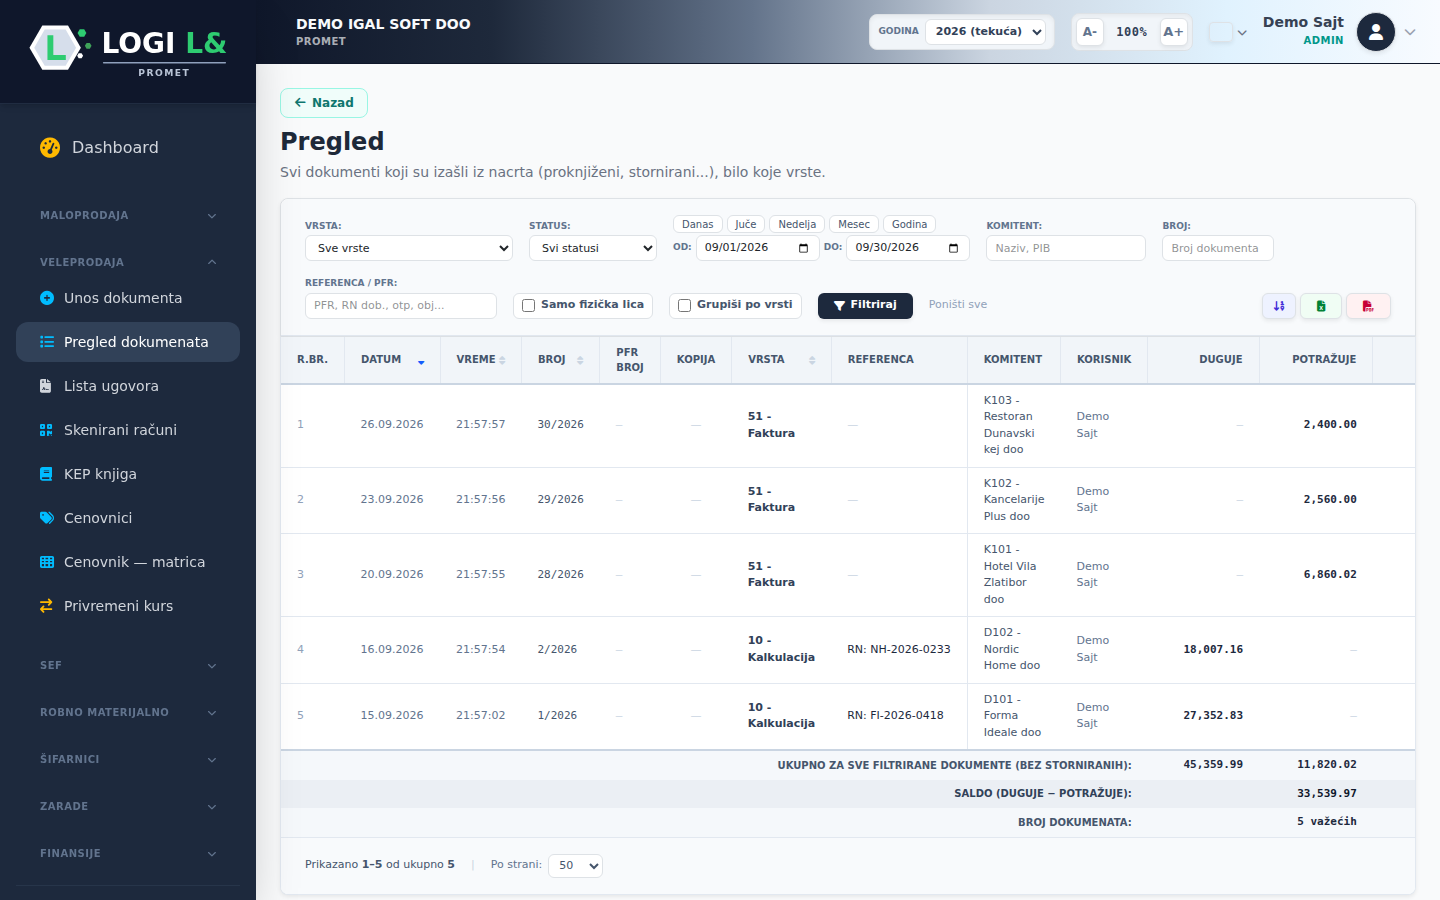Click the Cenovnik — matrica table icon
This screenshot has height=900, width=1440.
pyautogui.click(x=46, y=562)
